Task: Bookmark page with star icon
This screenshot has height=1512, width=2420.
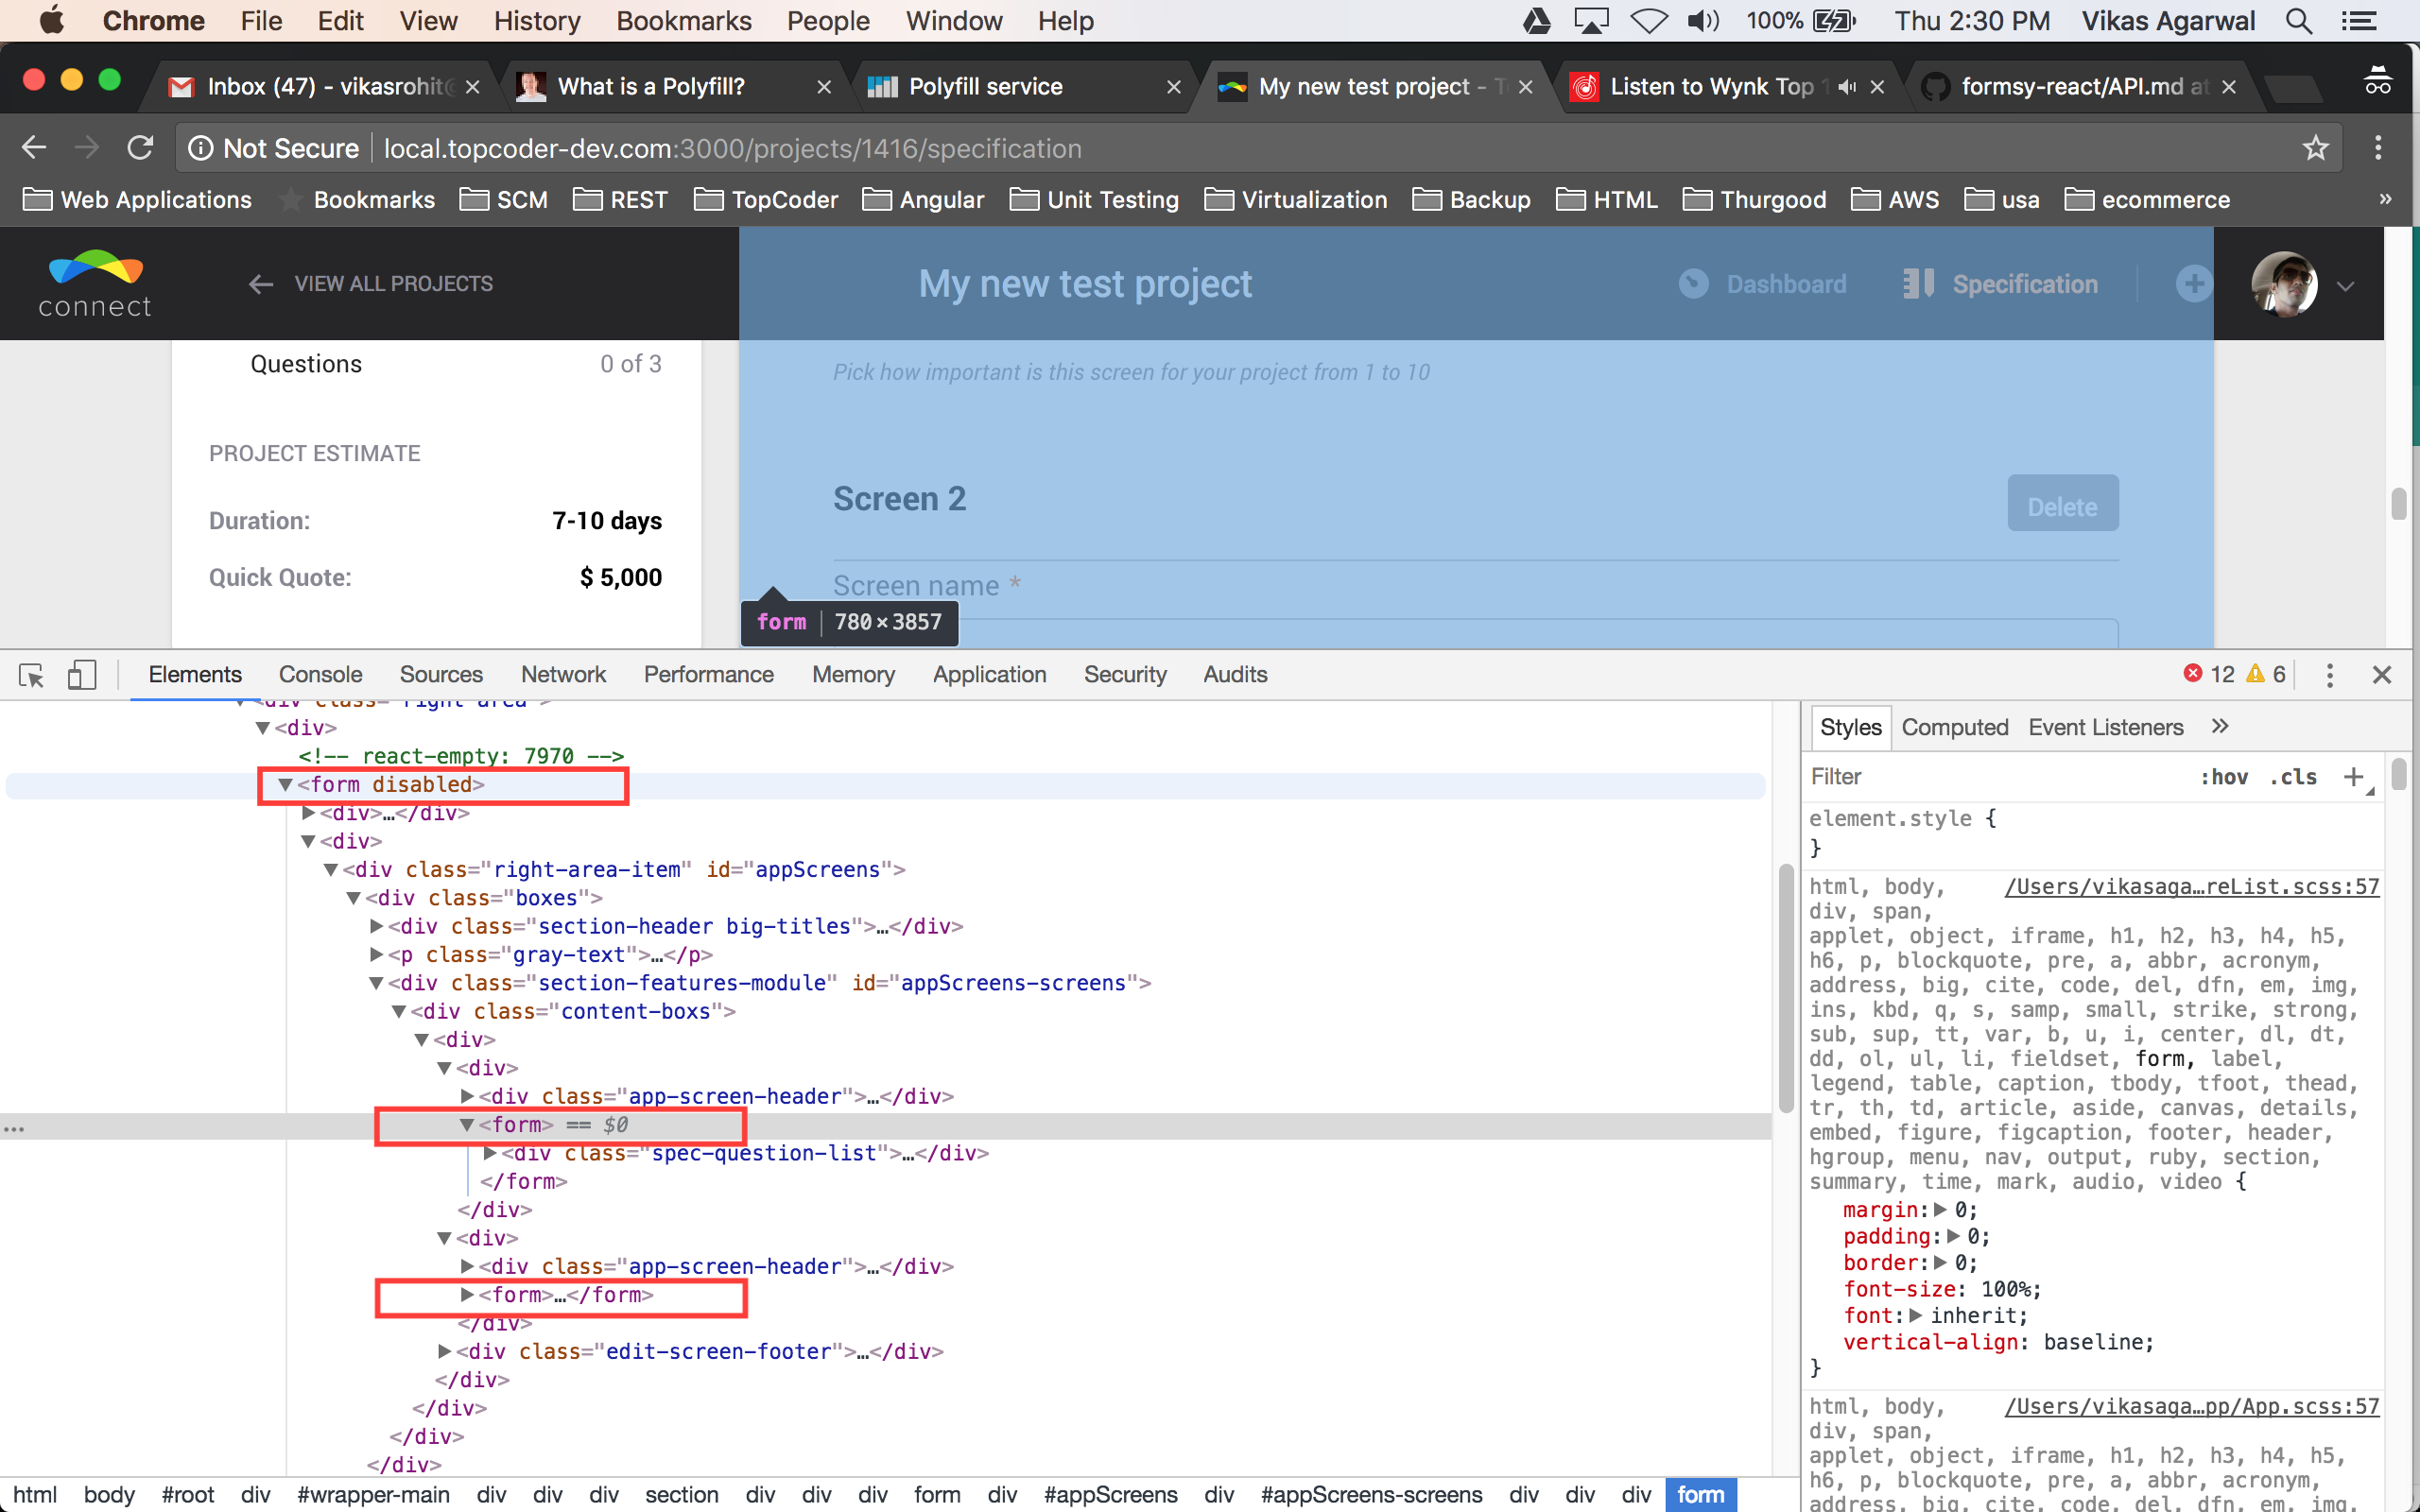Action: [x=2315, y=148]
